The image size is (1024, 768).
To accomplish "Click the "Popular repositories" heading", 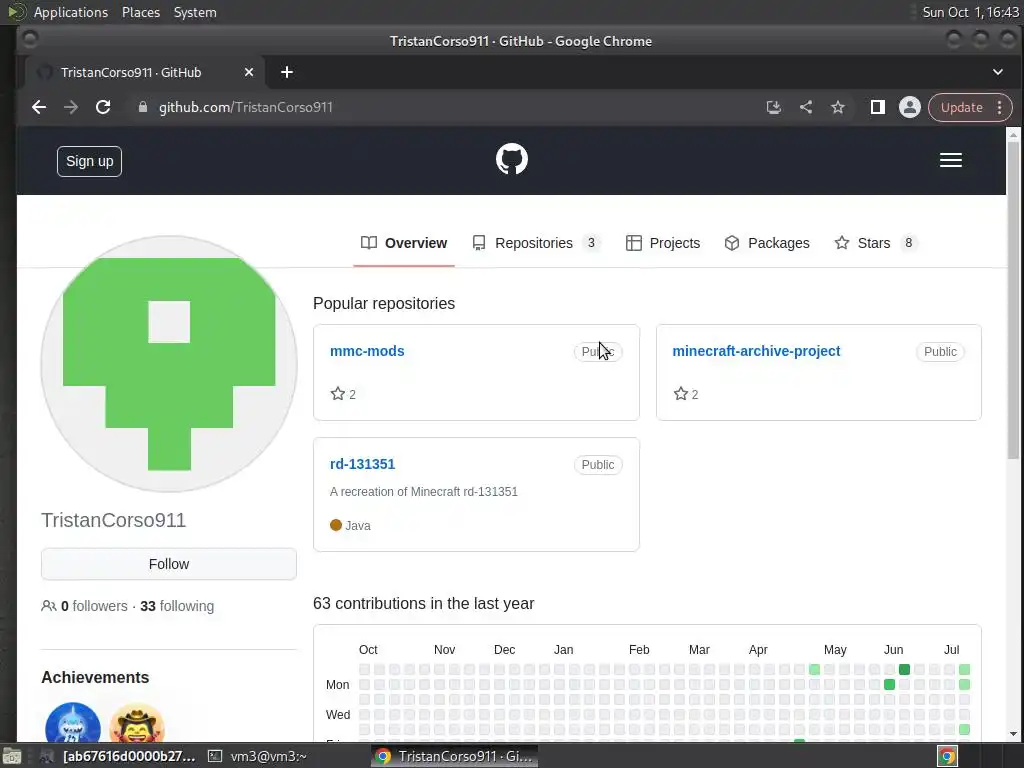I will pos(384,304).
